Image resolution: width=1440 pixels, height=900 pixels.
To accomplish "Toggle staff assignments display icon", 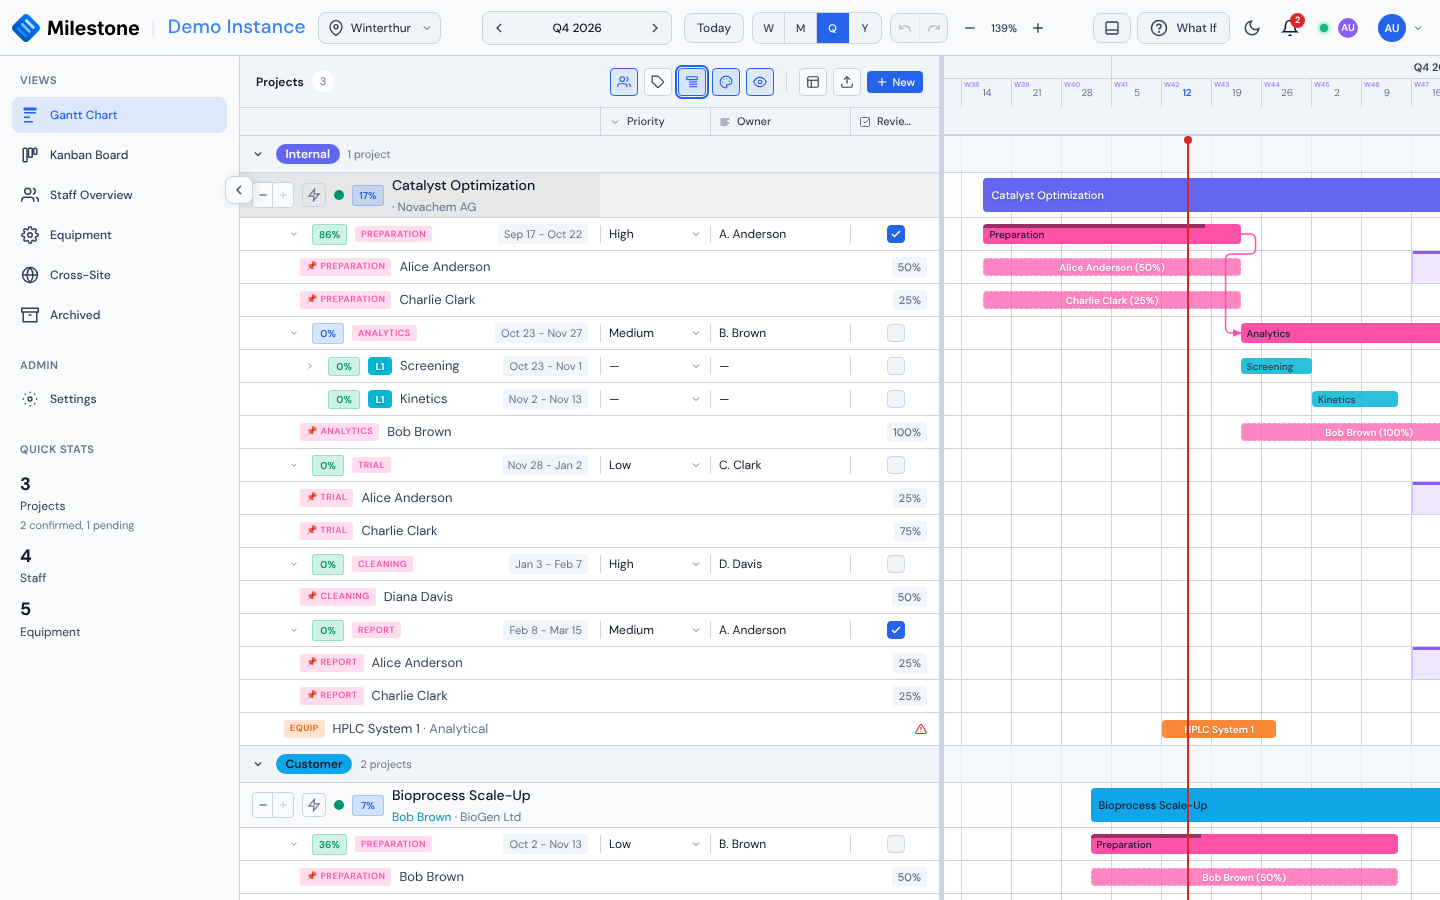I will (624, 82).
